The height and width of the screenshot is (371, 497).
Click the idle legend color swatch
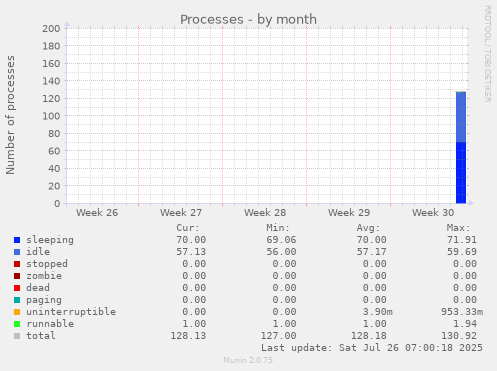17,252
